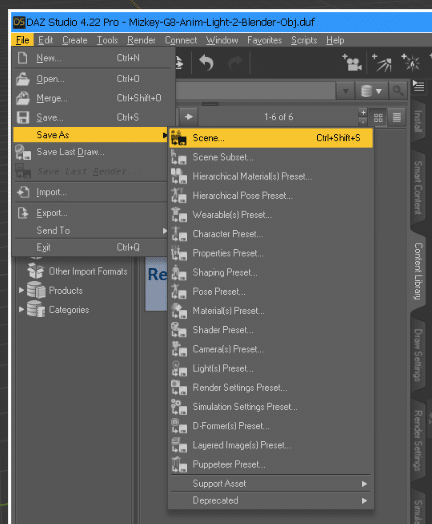Image resolution: width=432 pixels, height=524 pixels.
Task: Click the database filter dropdown icon
Action: [x=371, y=91]
